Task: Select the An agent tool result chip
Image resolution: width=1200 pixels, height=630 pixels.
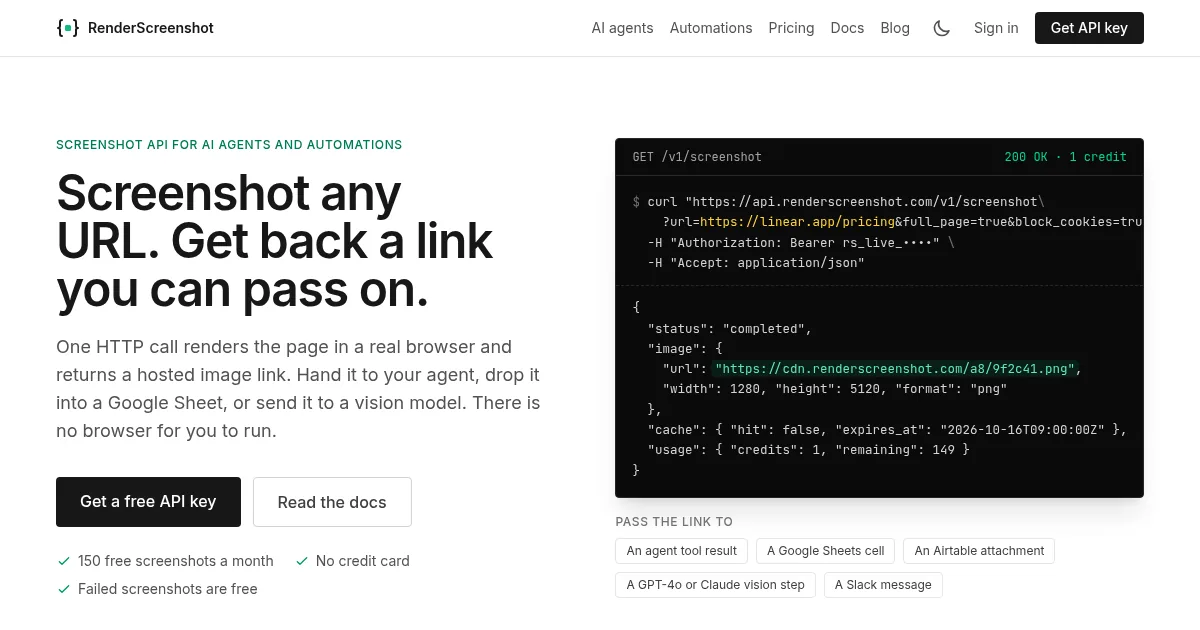Action: click(681, 551)
